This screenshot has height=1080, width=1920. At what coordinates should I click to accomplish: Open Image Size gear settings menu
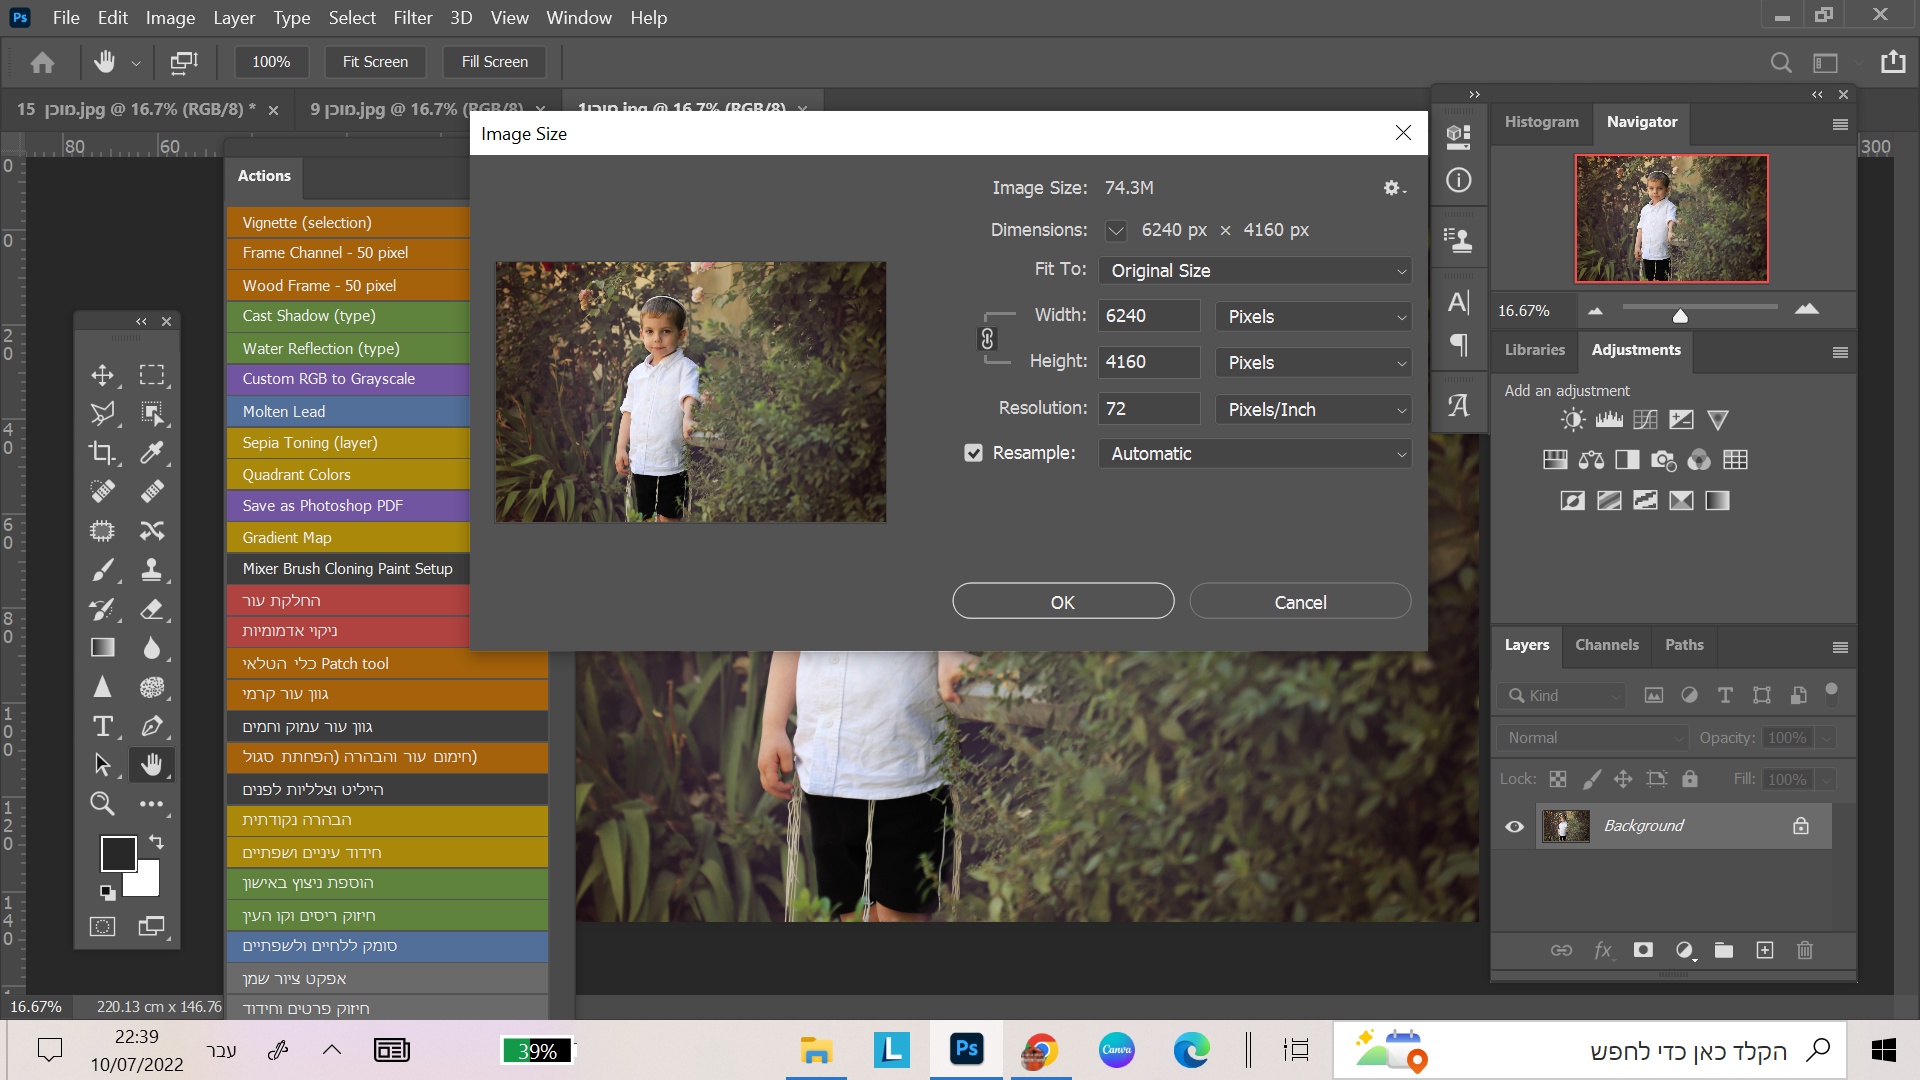point(1393,188)
